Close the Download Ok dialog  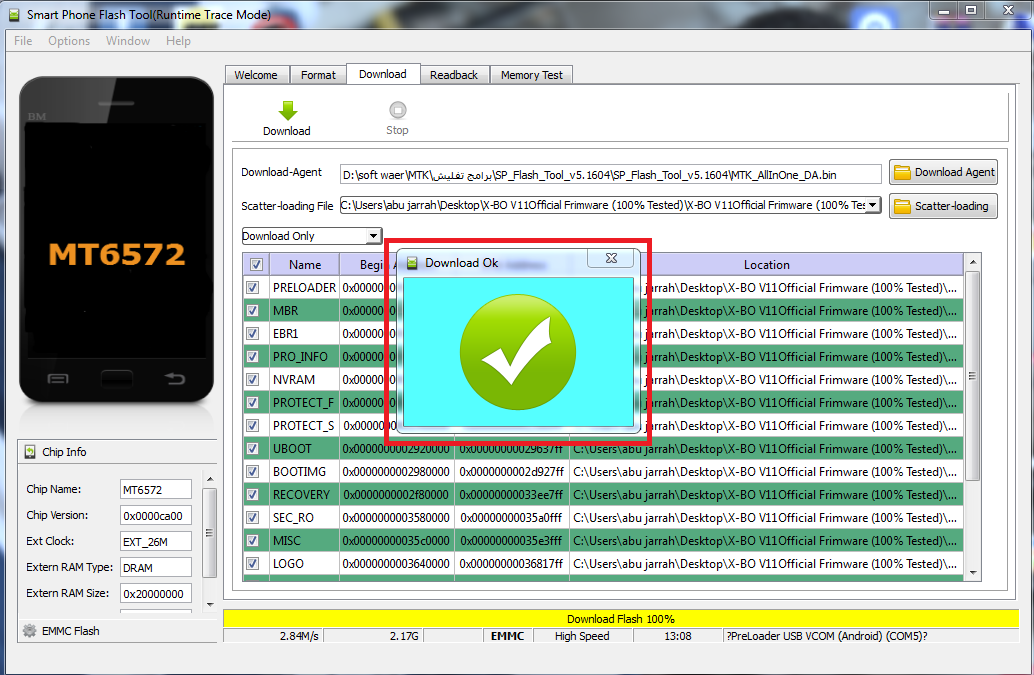click(611, 258)
